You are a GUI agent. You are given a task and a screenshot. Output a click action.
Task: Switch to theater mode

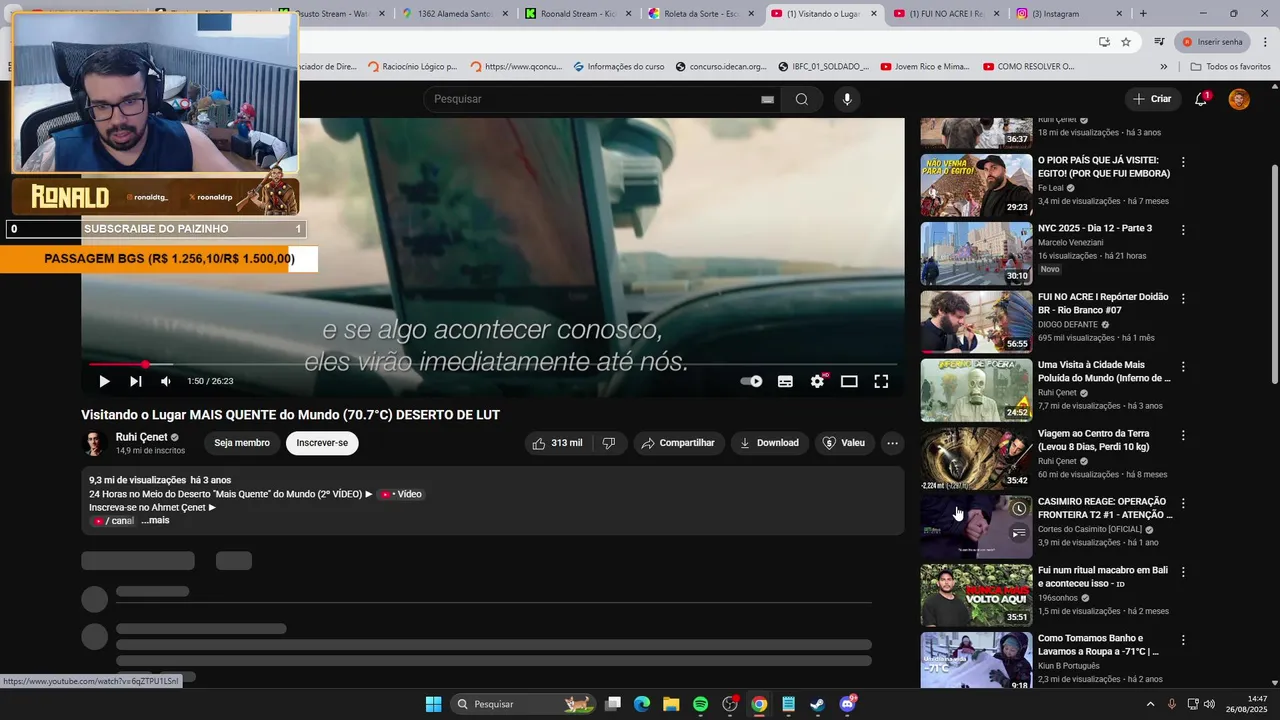pos(849,381)
